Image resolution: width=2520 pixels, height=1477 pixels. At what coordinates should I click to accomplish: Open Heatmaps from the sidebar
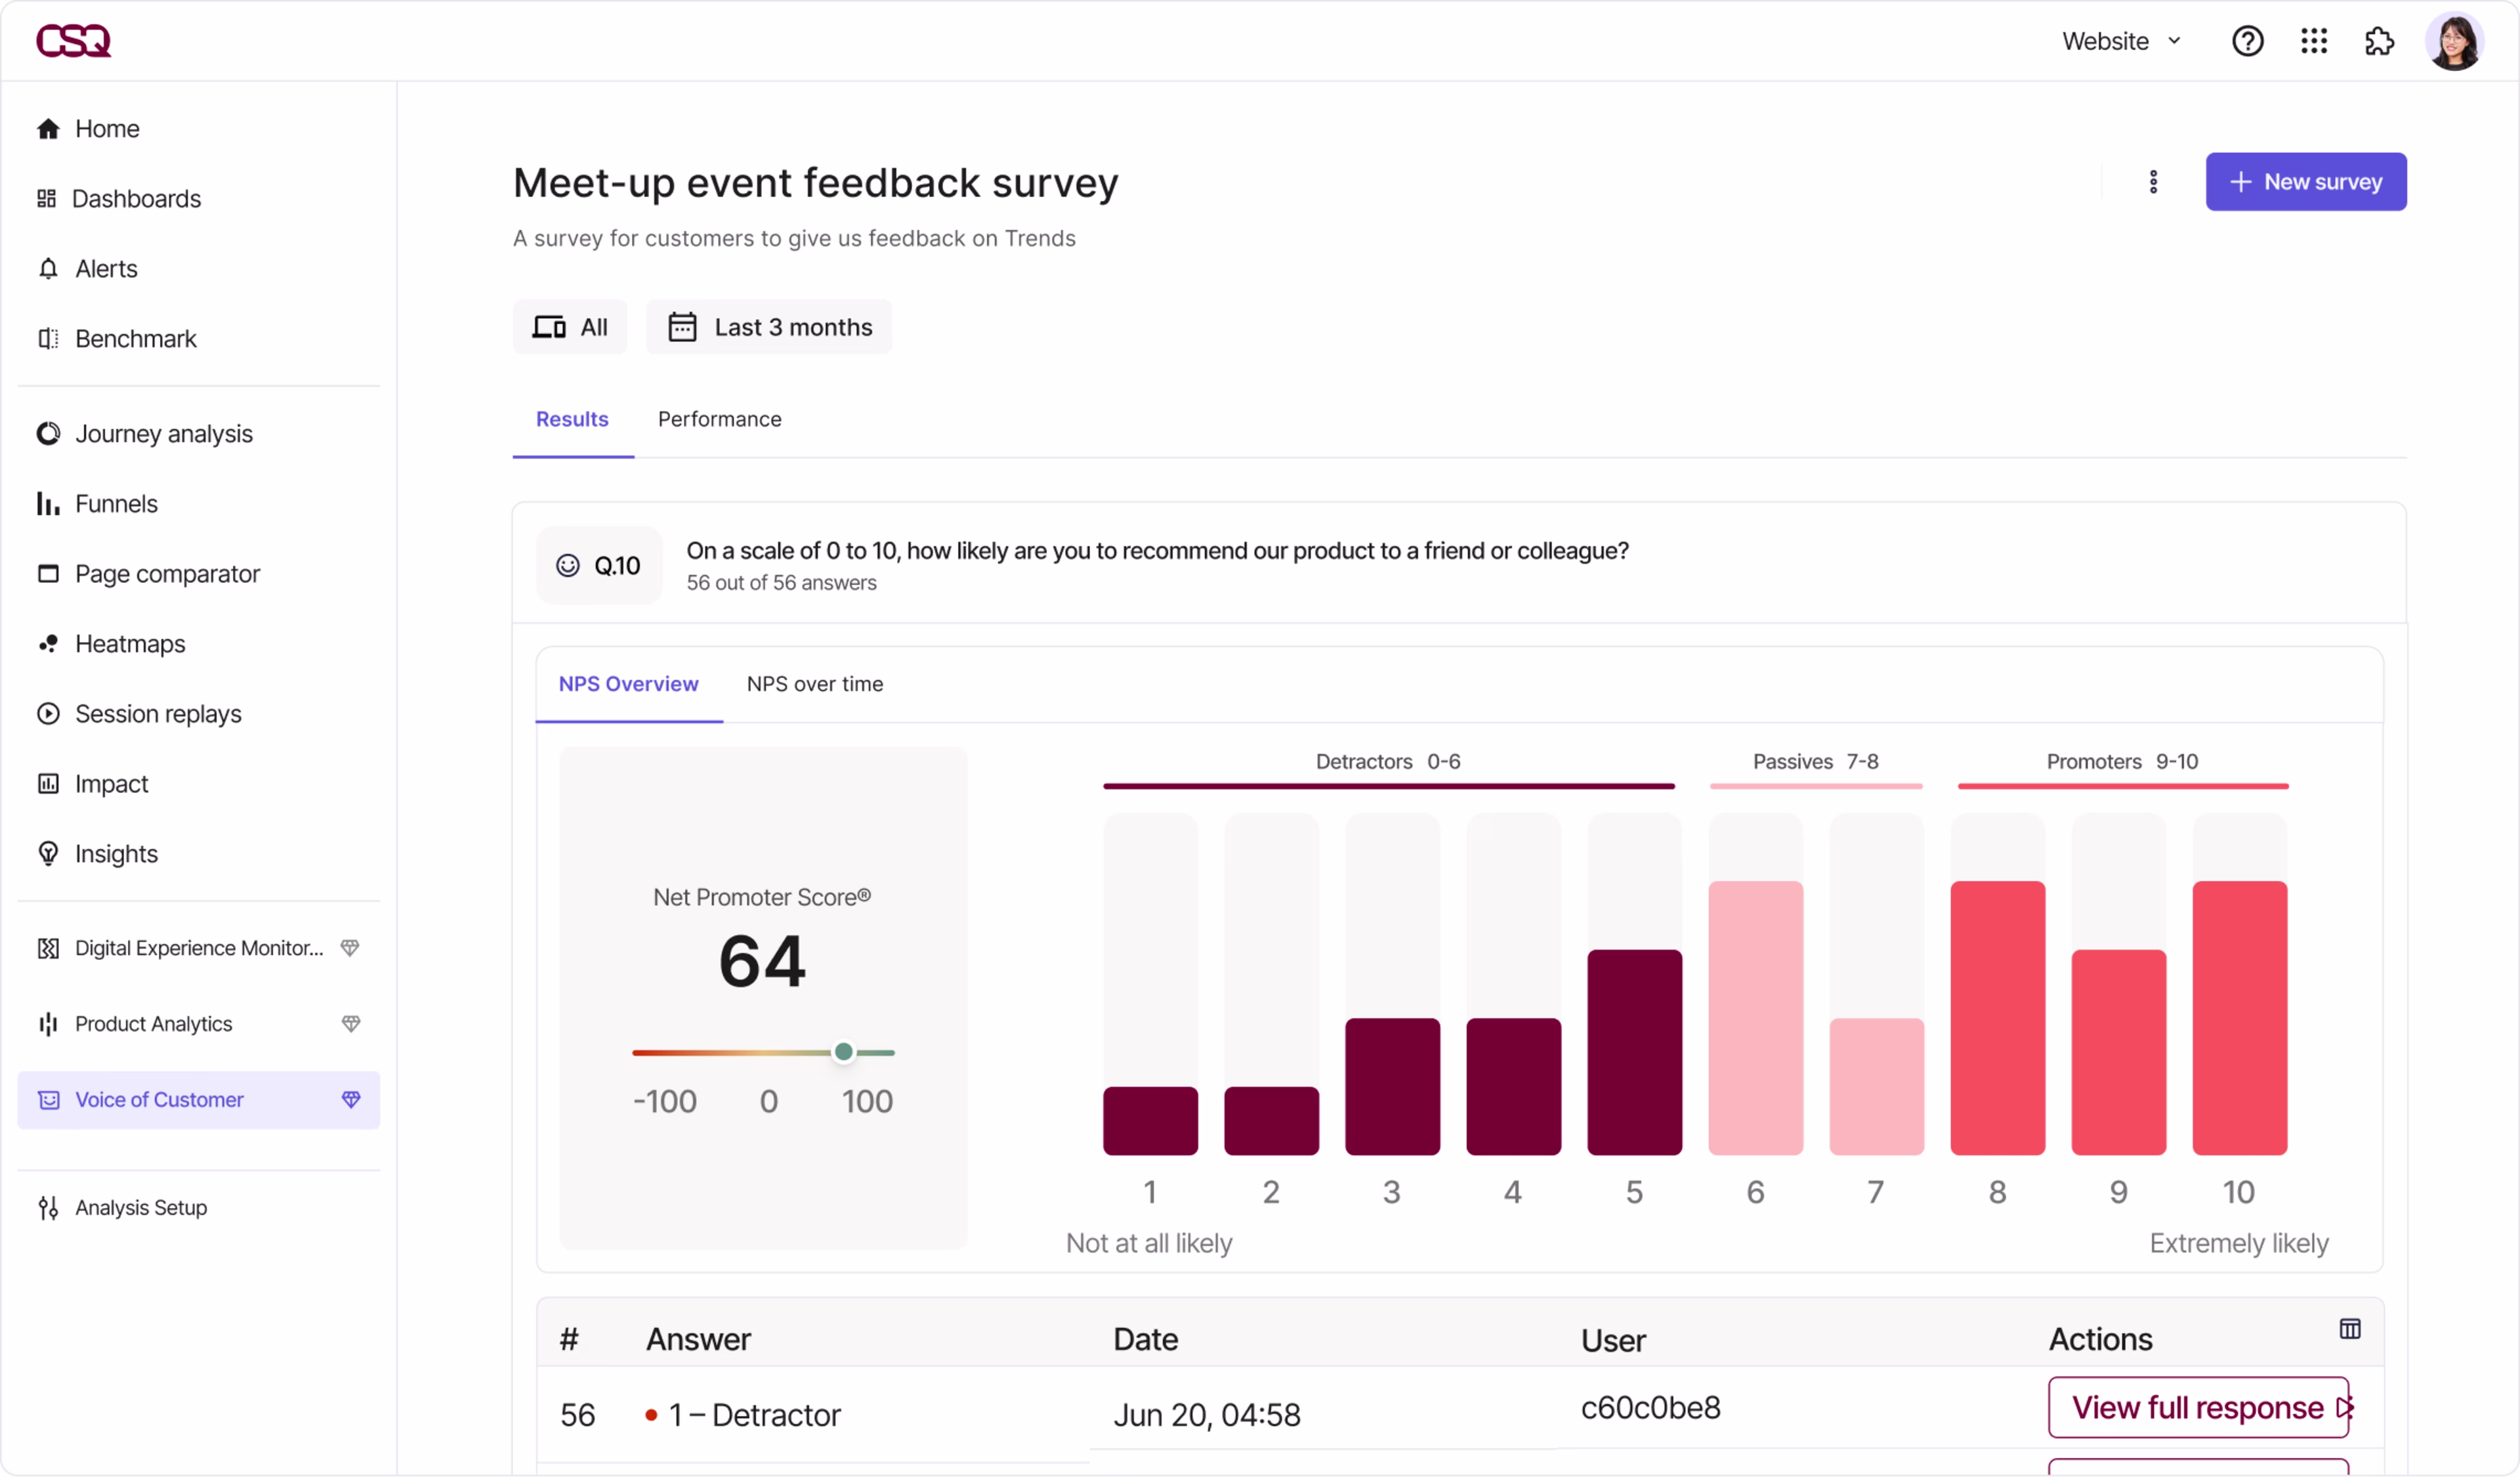point(130,644)
